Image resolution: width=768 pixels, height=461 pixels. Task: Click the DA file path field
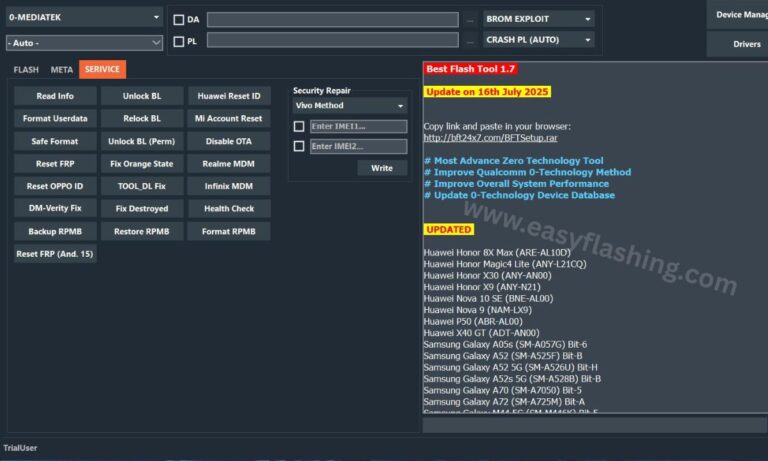(333, 20)
